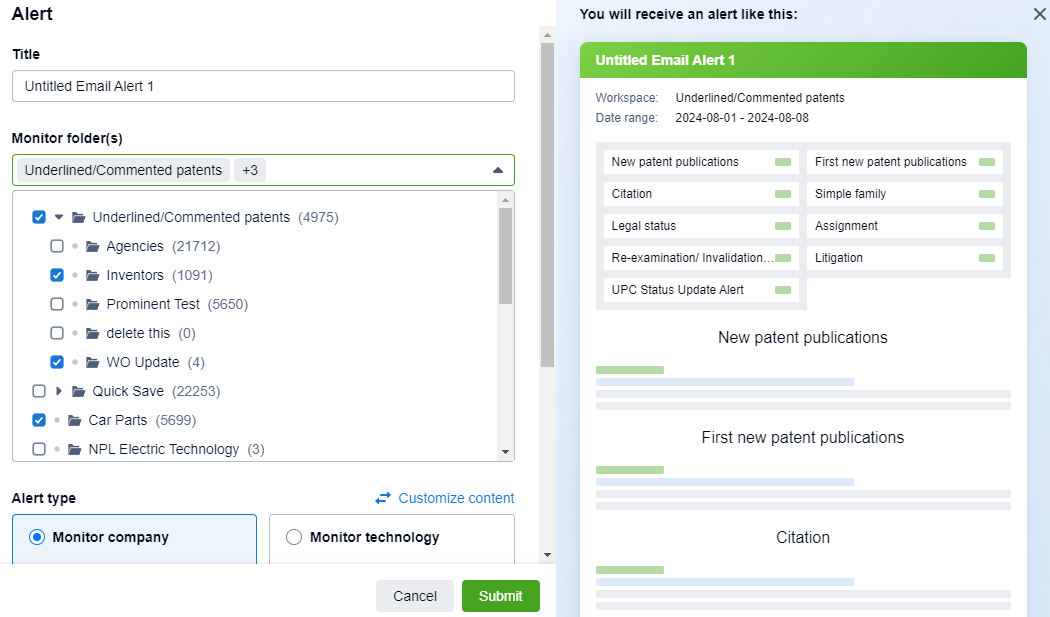Click the Quick Save folder icon

tap(79, 391)
